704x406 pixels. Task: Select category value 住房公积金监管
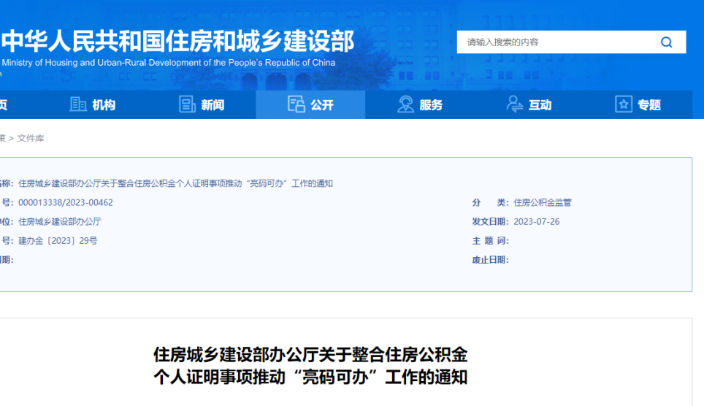[542, 203]
